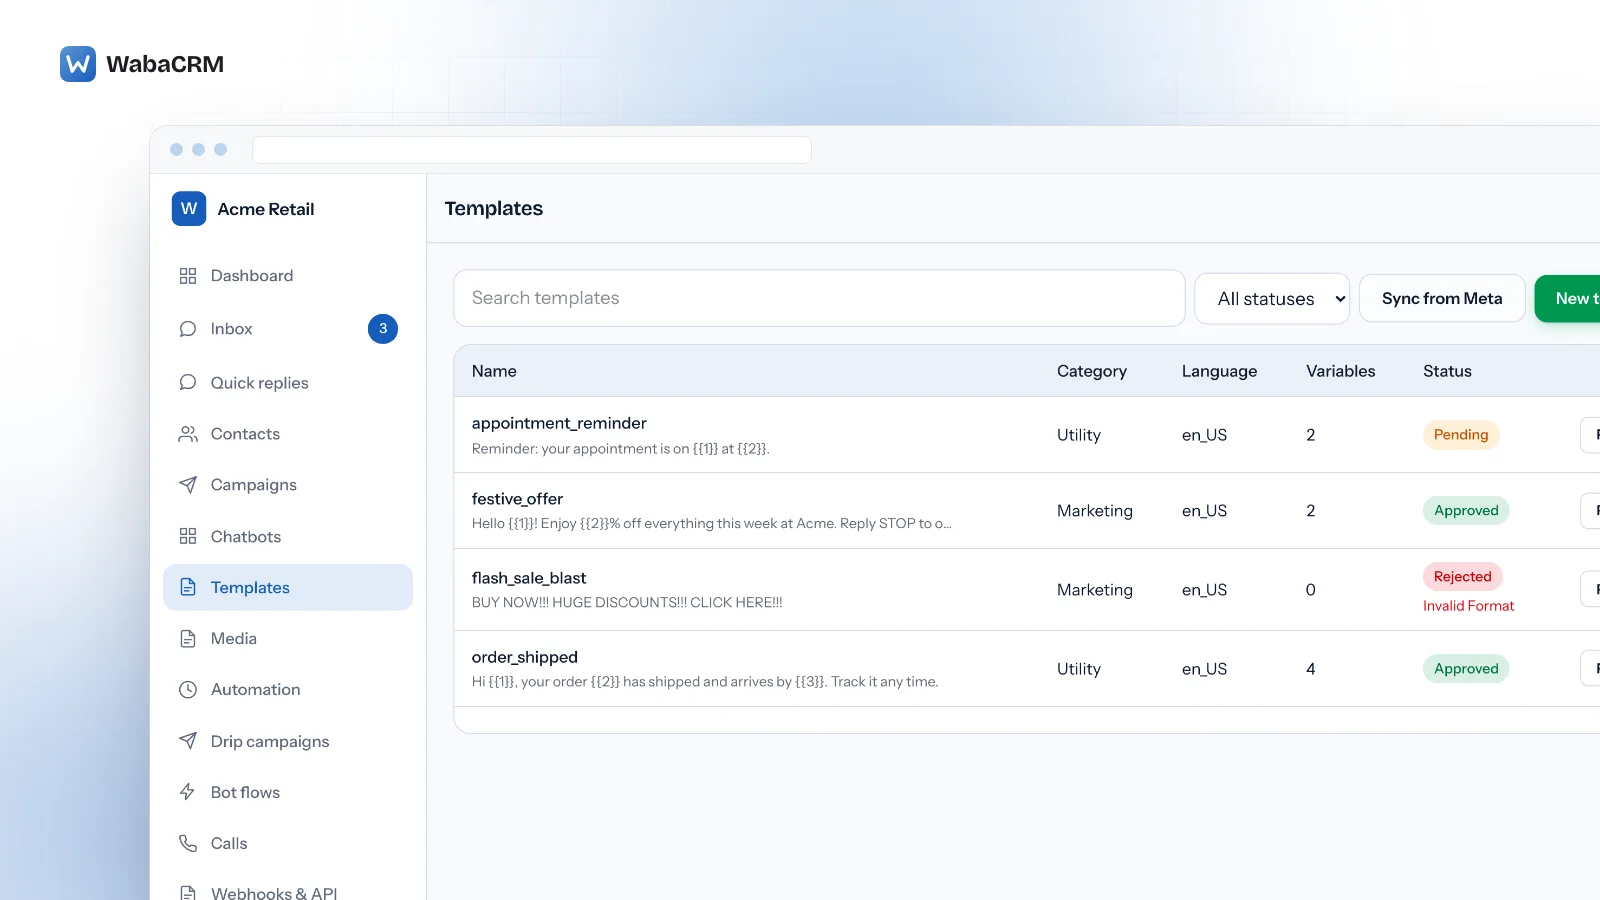Click the flash_sale_blast template name

[x=529, y=578]
